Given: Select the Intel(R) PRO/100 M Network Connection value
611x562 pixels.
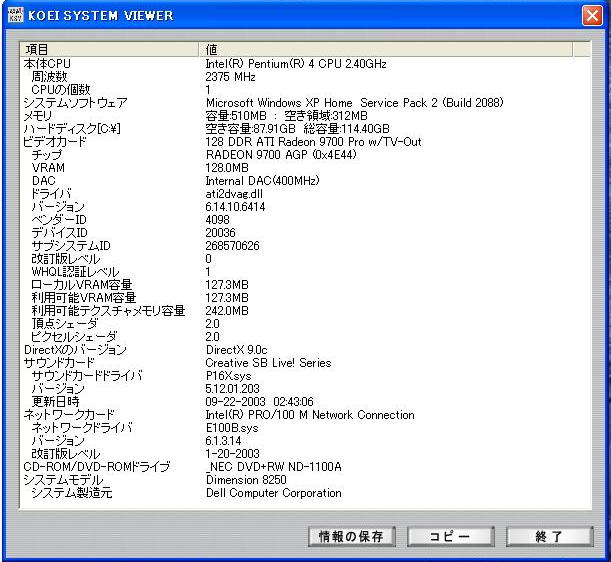Looking at the screenshot, I should click(x=310, y=415).
